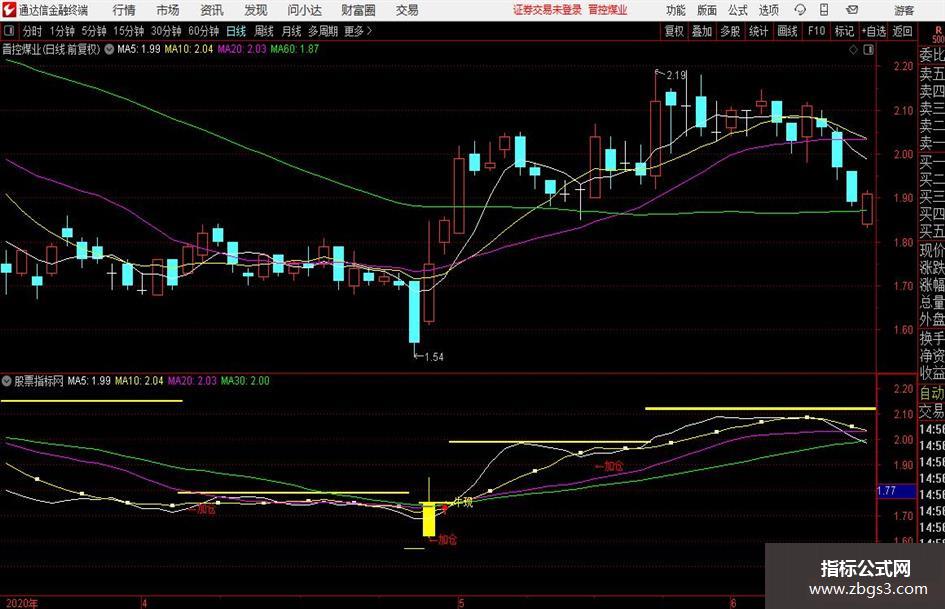
Task: Click the 1.54 low price marker
Action: click(433, 357)
